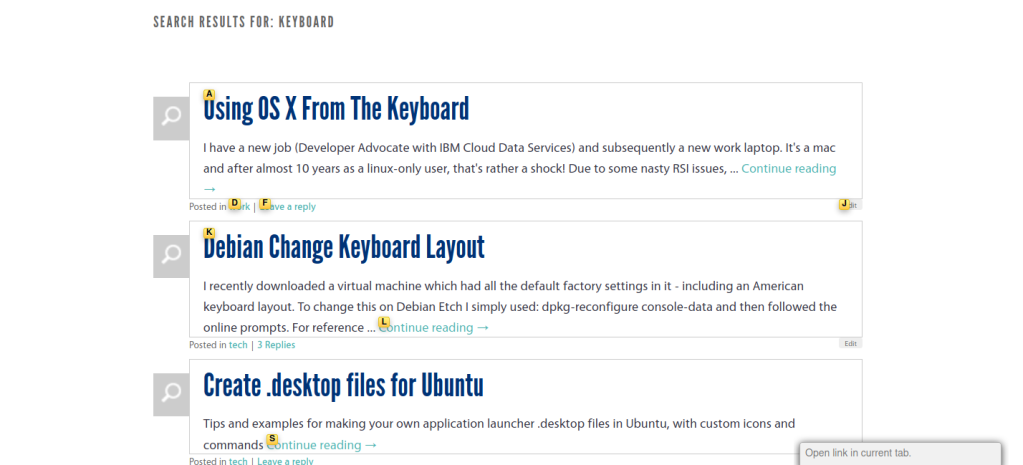This screenshot has width=1023, height=465.
Task: Click the magnifier icon beside Create .desktop files post
Action: click(171, 395)
